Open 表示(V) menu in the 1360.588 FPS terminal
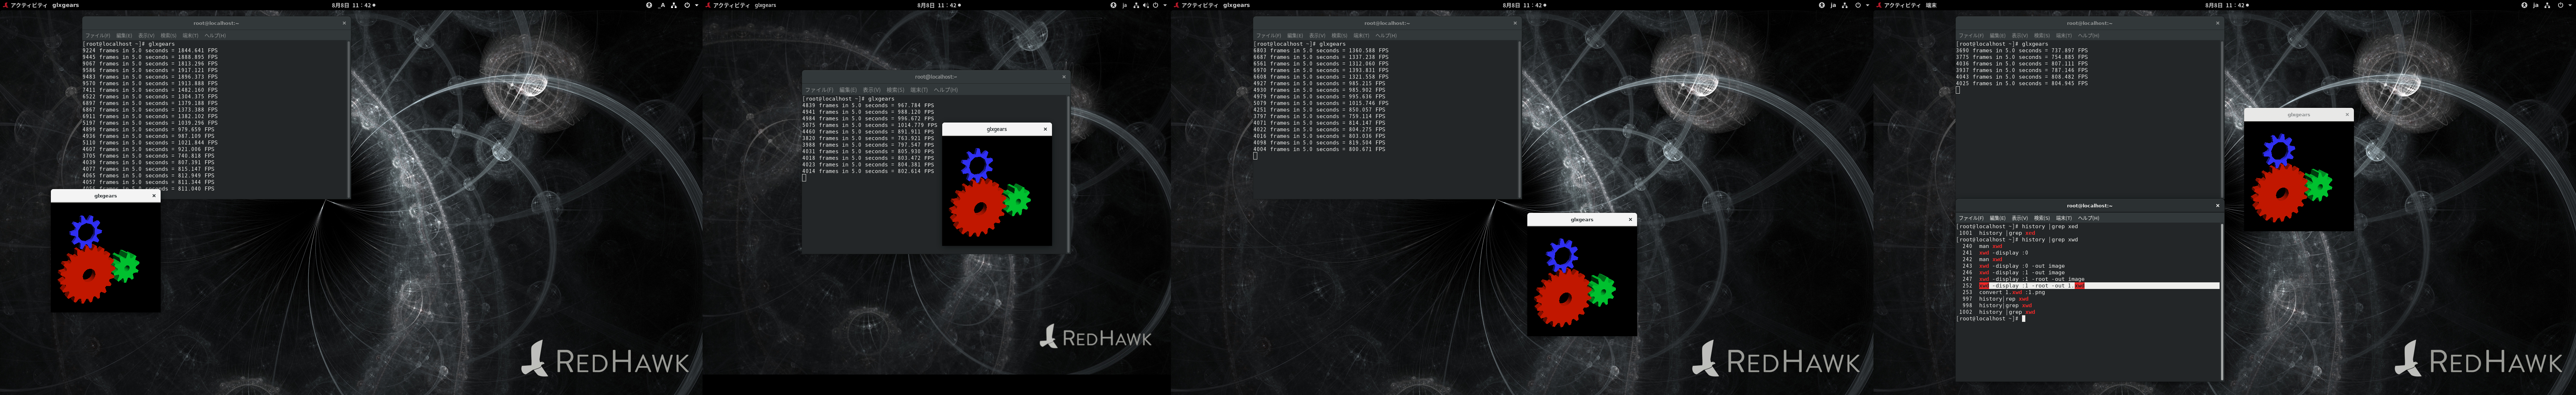Screen dimensions: 2576x395 pos(1317,35)
